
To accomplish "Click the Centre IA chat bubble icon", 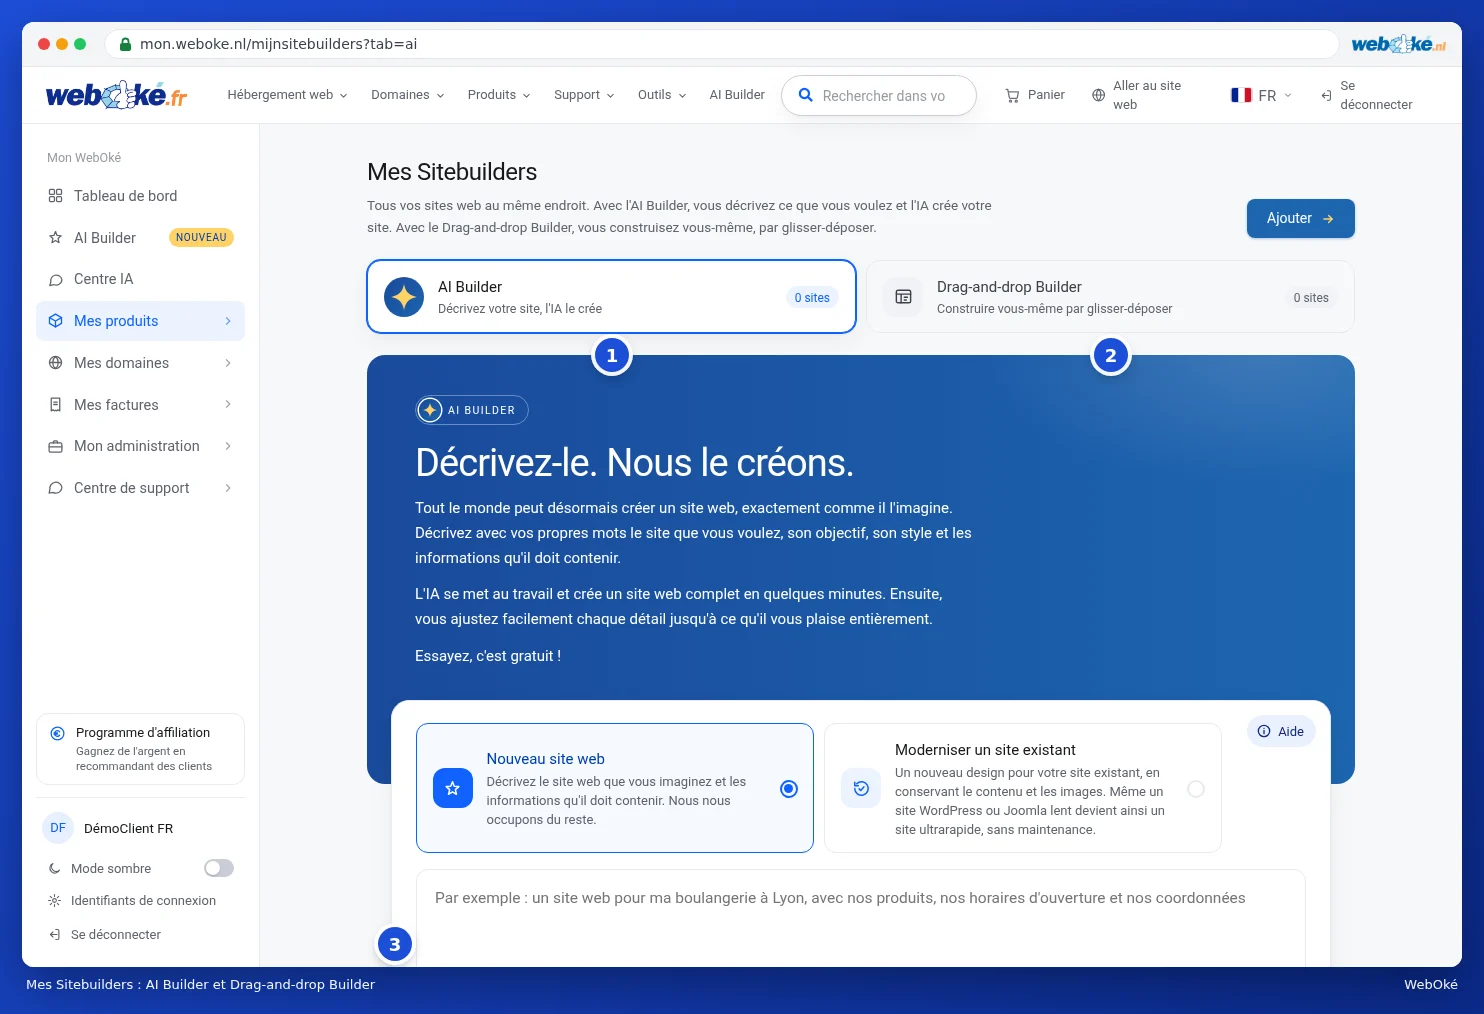I will click(55, 280).
